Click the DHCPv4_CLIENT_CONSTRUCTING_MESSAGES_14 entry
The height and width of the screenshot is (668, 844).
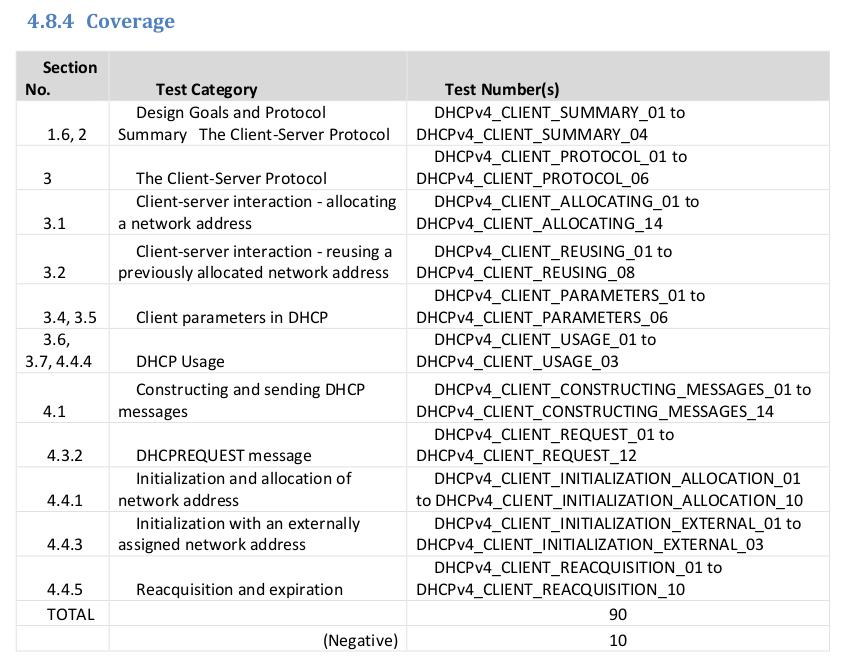595,411
